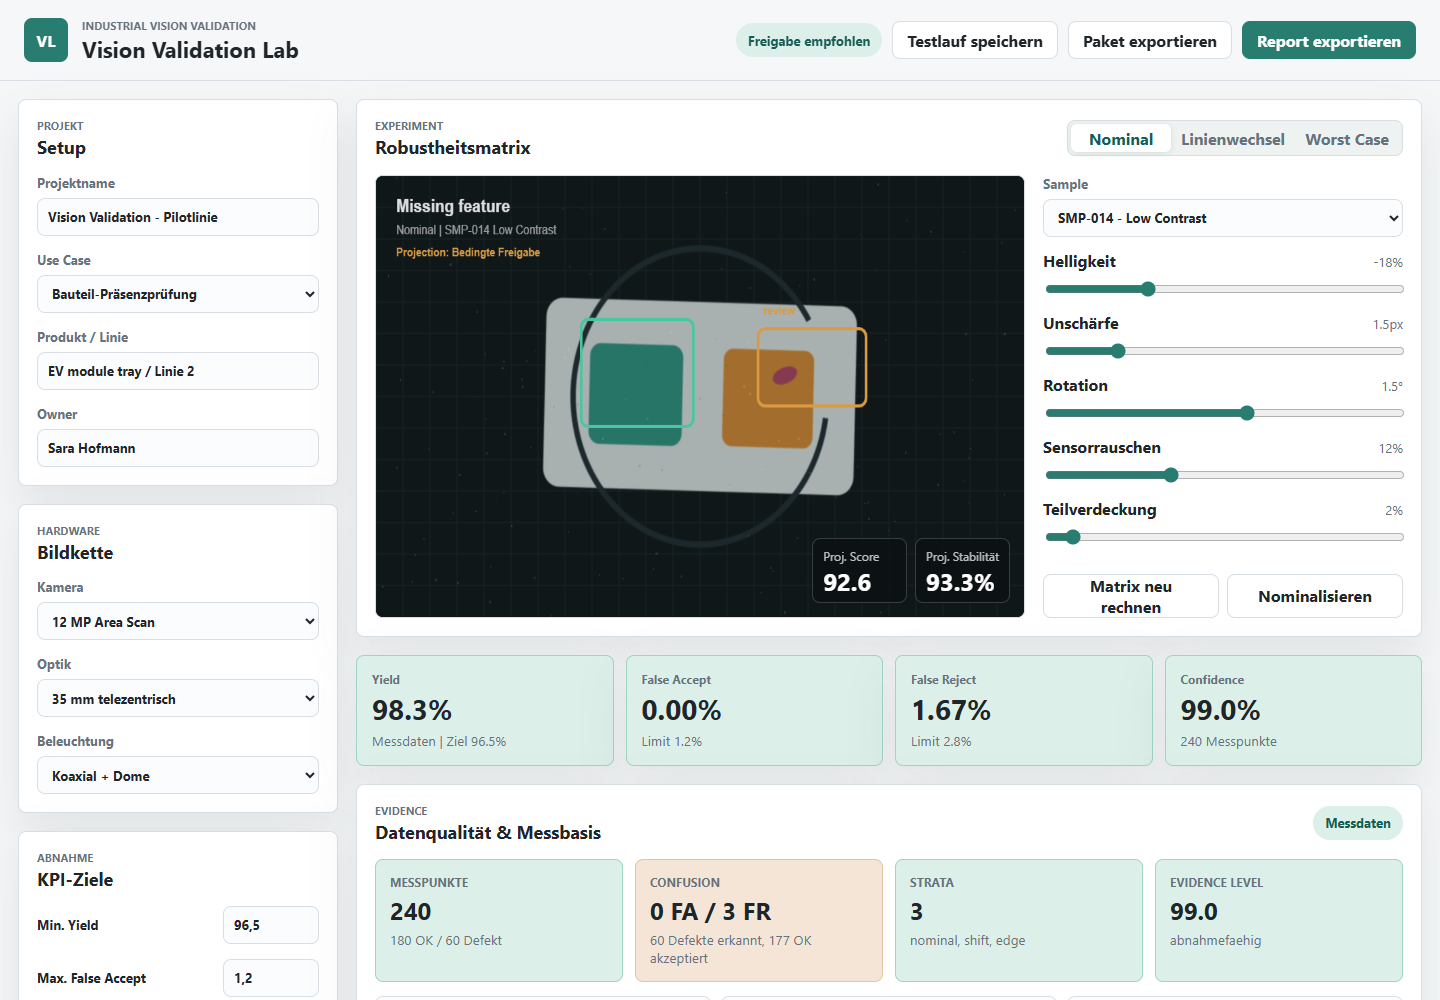Click the Owner field Sara Hofmann
Image resolution: width=1440 pixels, height=1000 pixels.
pos(178,448)
